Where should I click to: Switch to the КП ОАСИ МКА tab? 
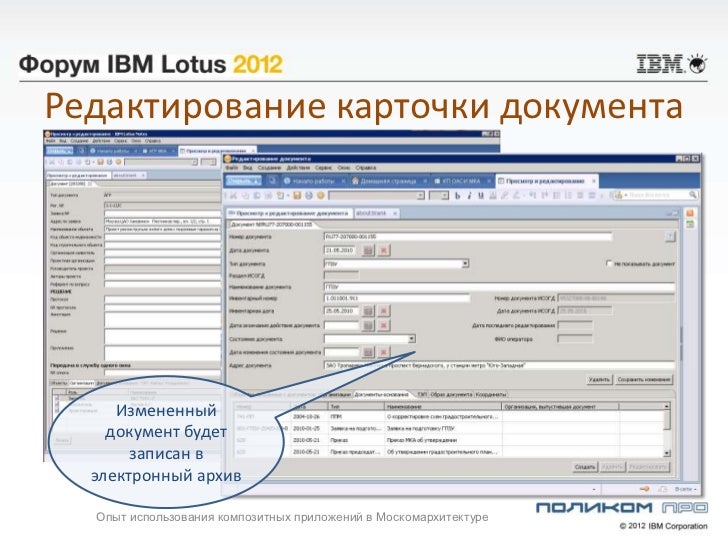pyautogui.click(x=461, y=181)
